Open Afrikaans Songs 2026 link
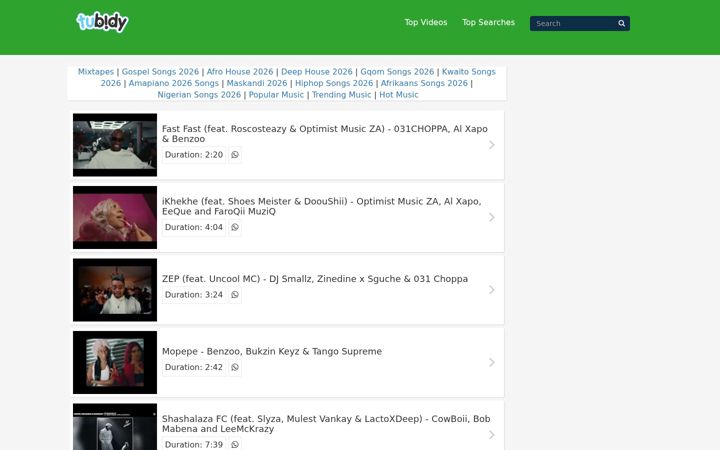The image size is (720, 450). pyautogui.click(x=424, y=83)
